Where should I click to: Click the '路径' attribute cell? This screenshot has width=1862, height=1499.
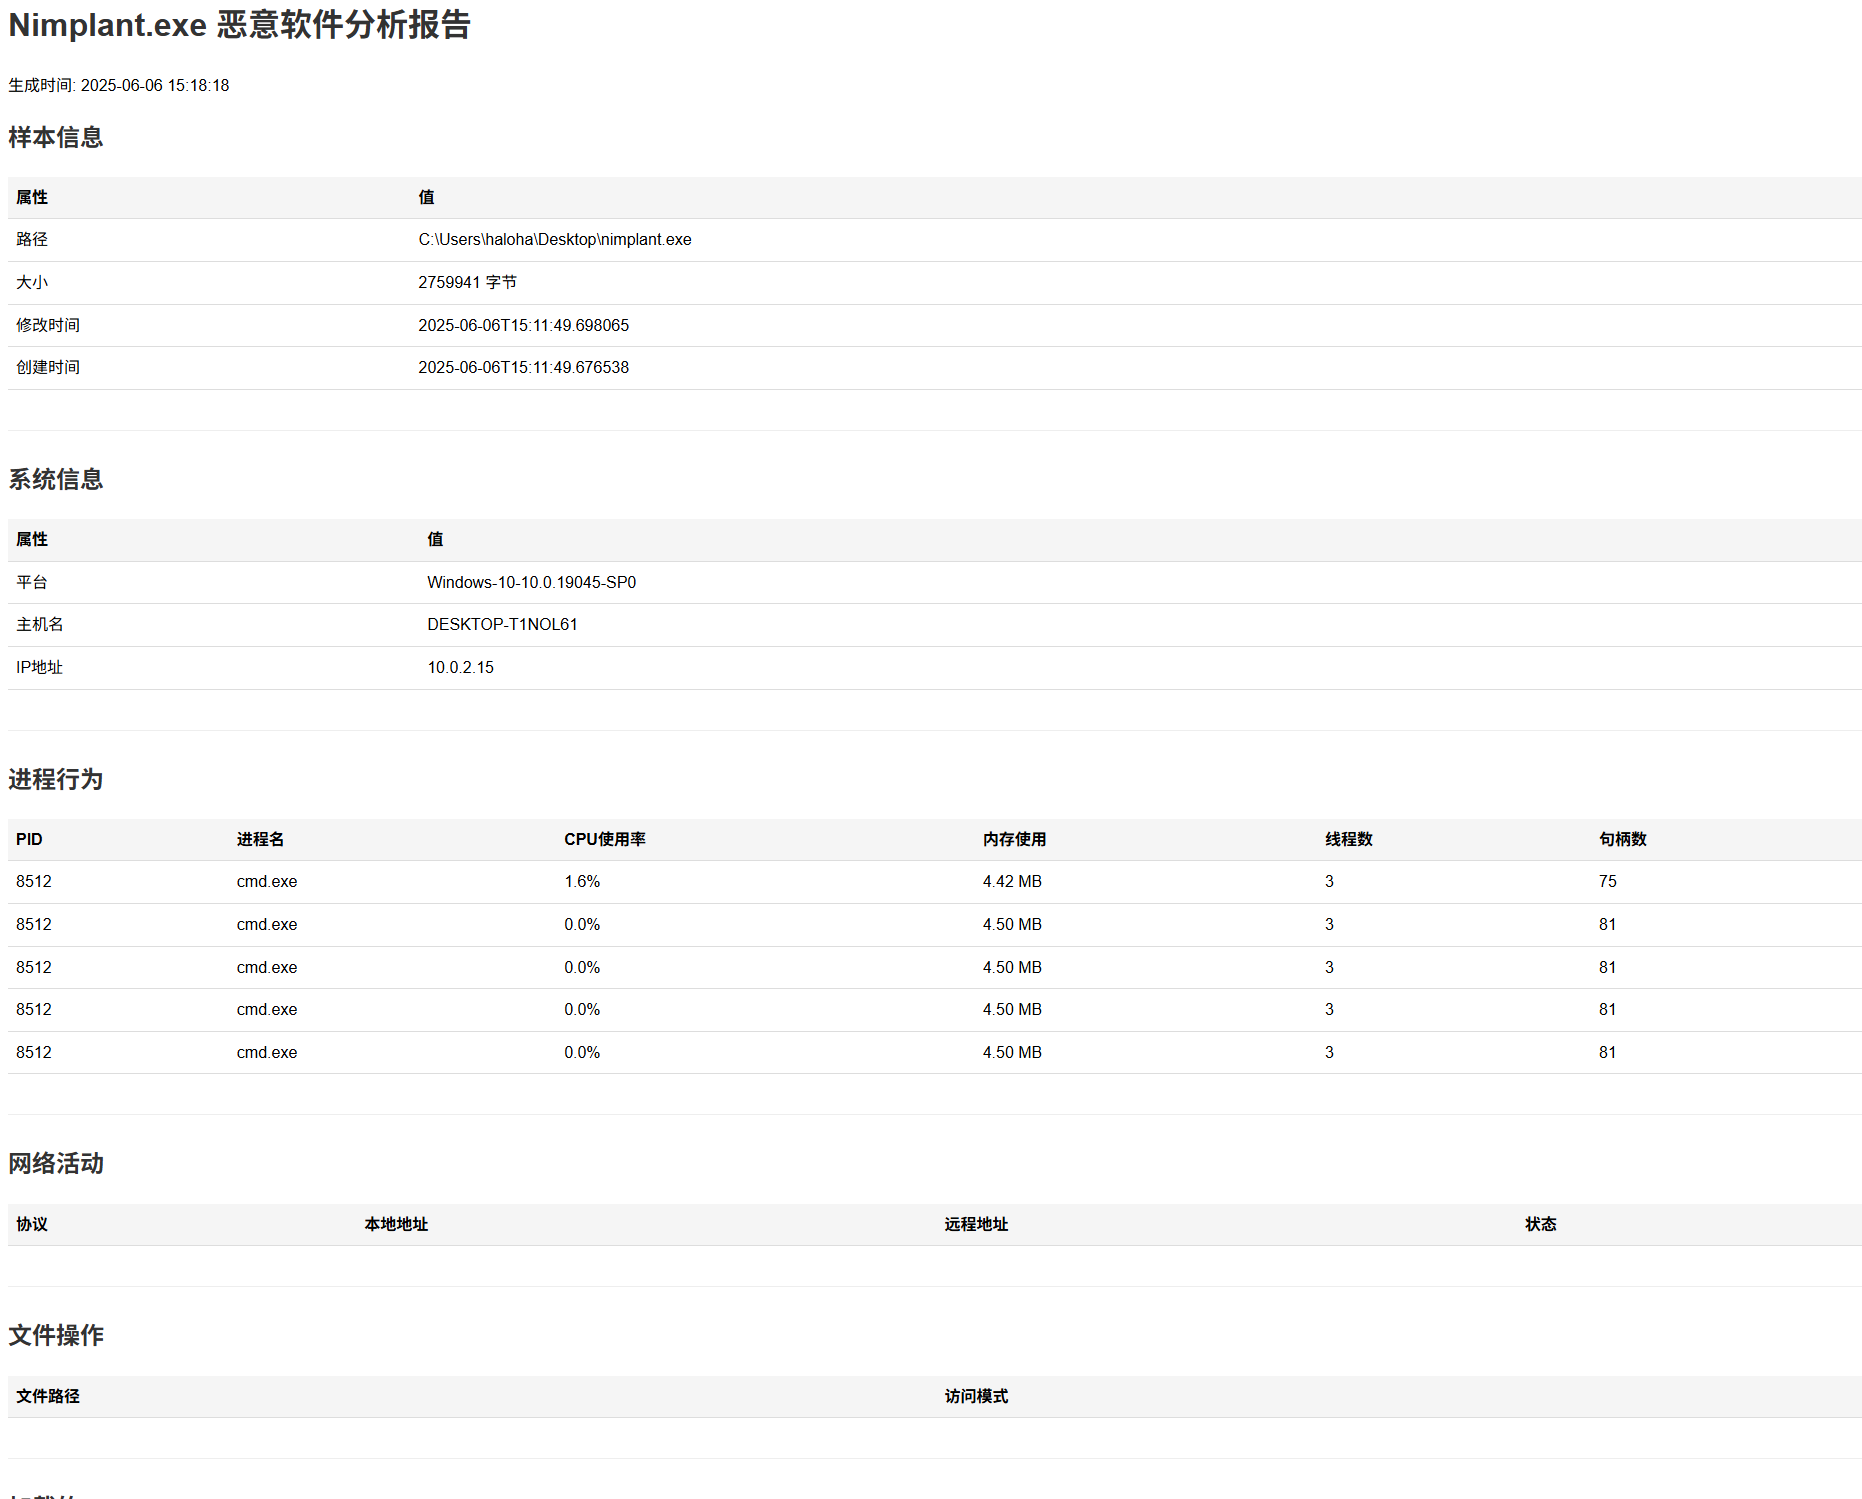point(32,240)
